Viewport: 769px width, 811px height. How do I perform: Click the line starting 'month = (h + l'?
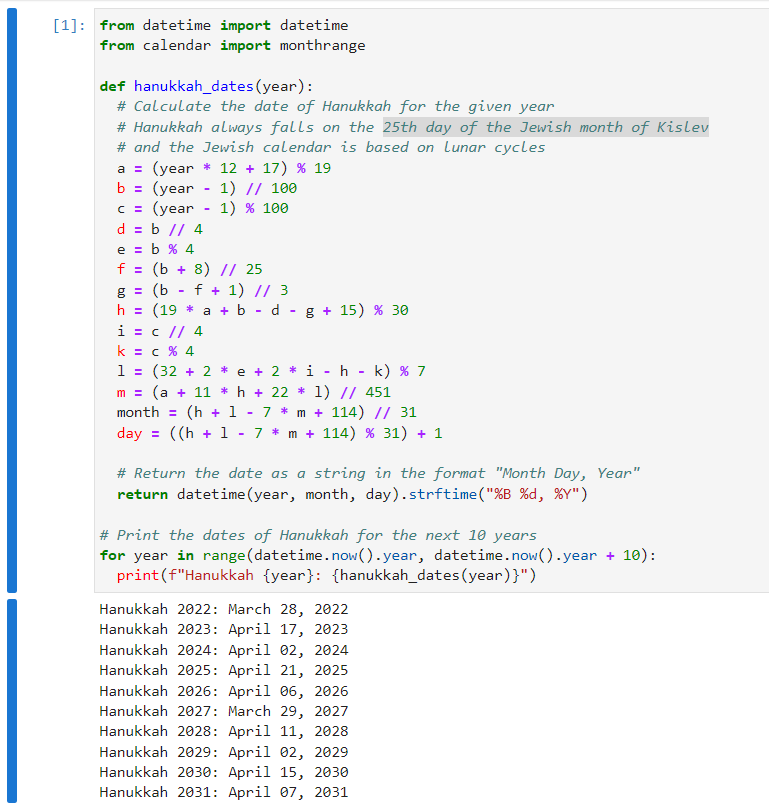click(267, 412)
